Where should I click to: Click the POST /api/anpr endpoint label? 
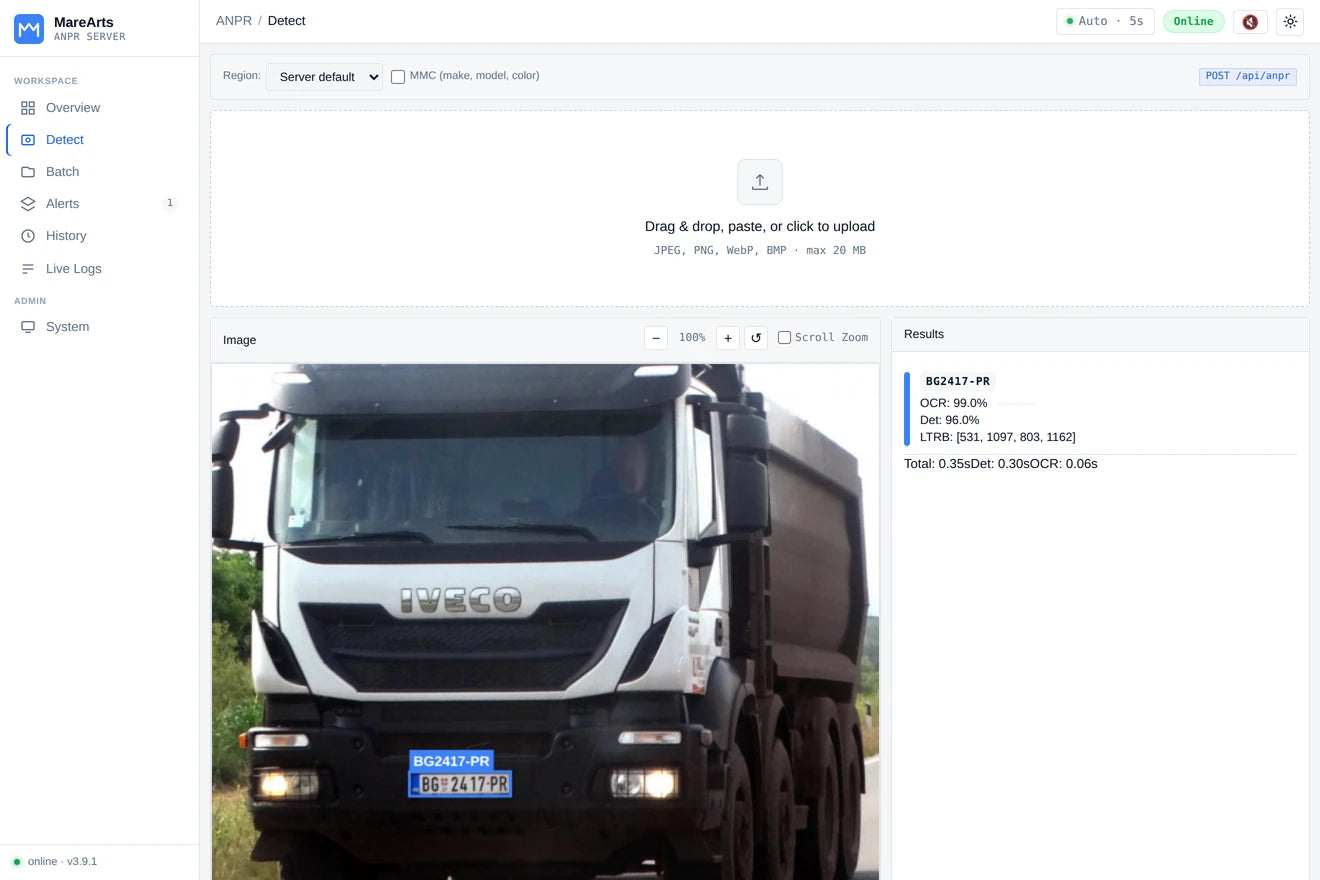[x=1248, y=76]
